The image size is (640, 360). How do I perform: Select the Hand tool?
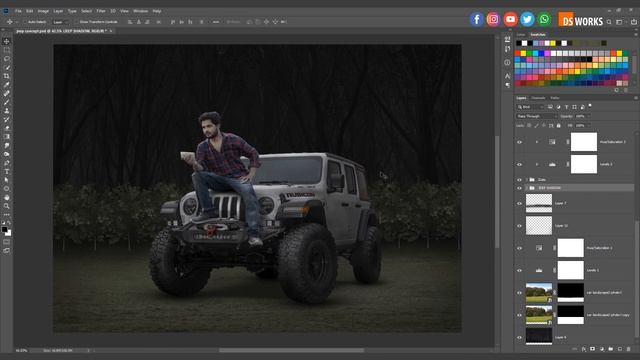pyautogui.click(x=7, y=198)
